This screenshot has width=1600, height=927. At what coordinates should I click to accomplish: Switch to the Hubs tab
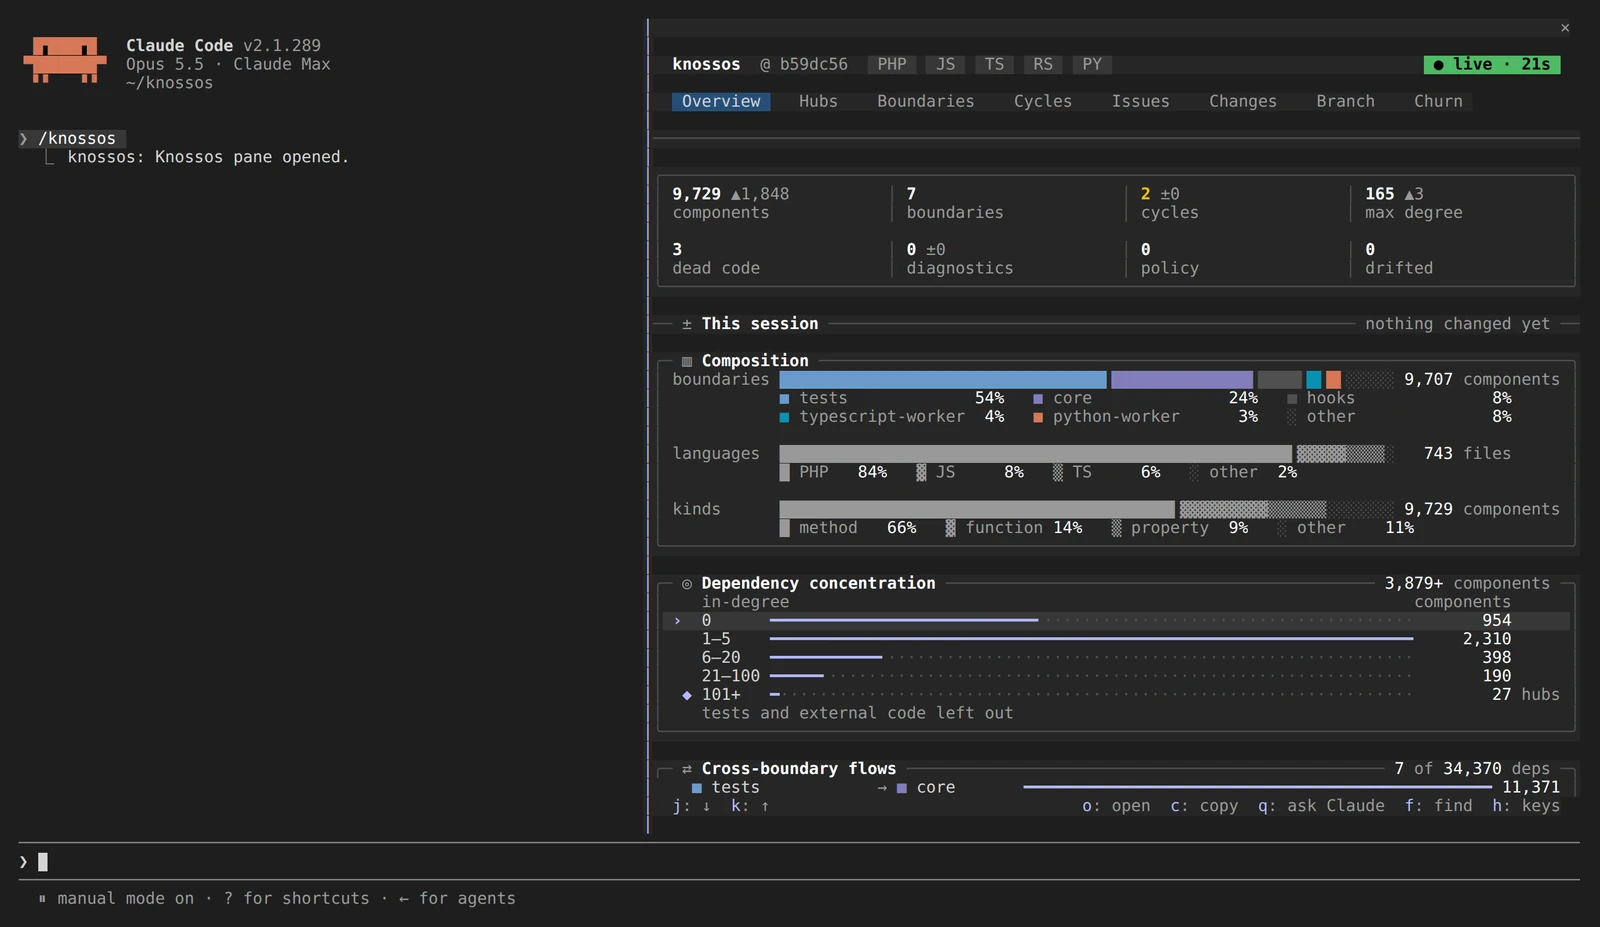(x=818, y=101)
